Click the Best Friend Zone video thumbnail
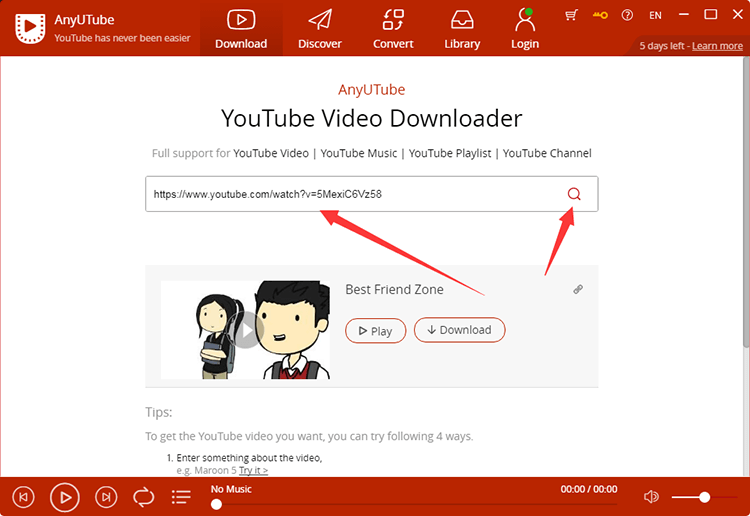 245,329
